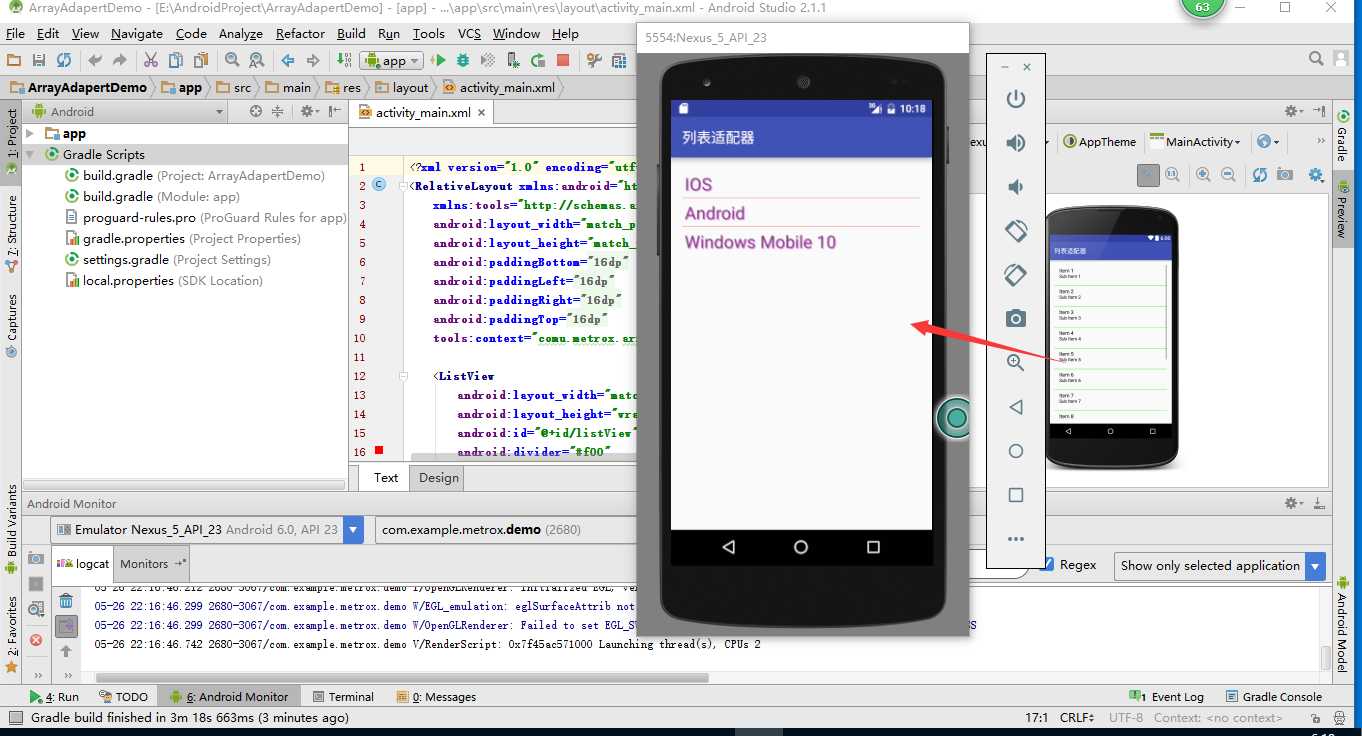Click emulator zoom magnifier icon
The height and width of the screenshot is (736, 1362).
[x=1015, y=363]
